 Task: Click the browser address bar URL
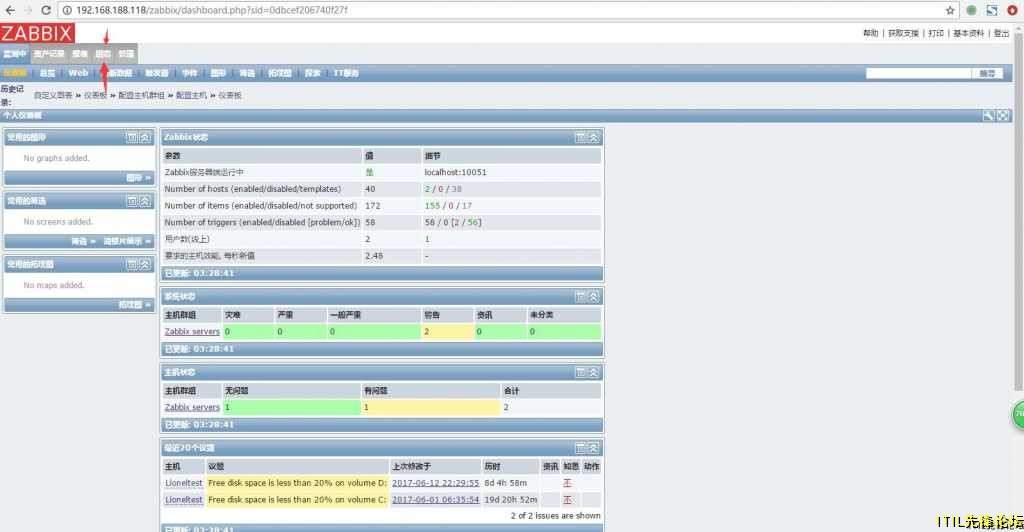(212, 10)
